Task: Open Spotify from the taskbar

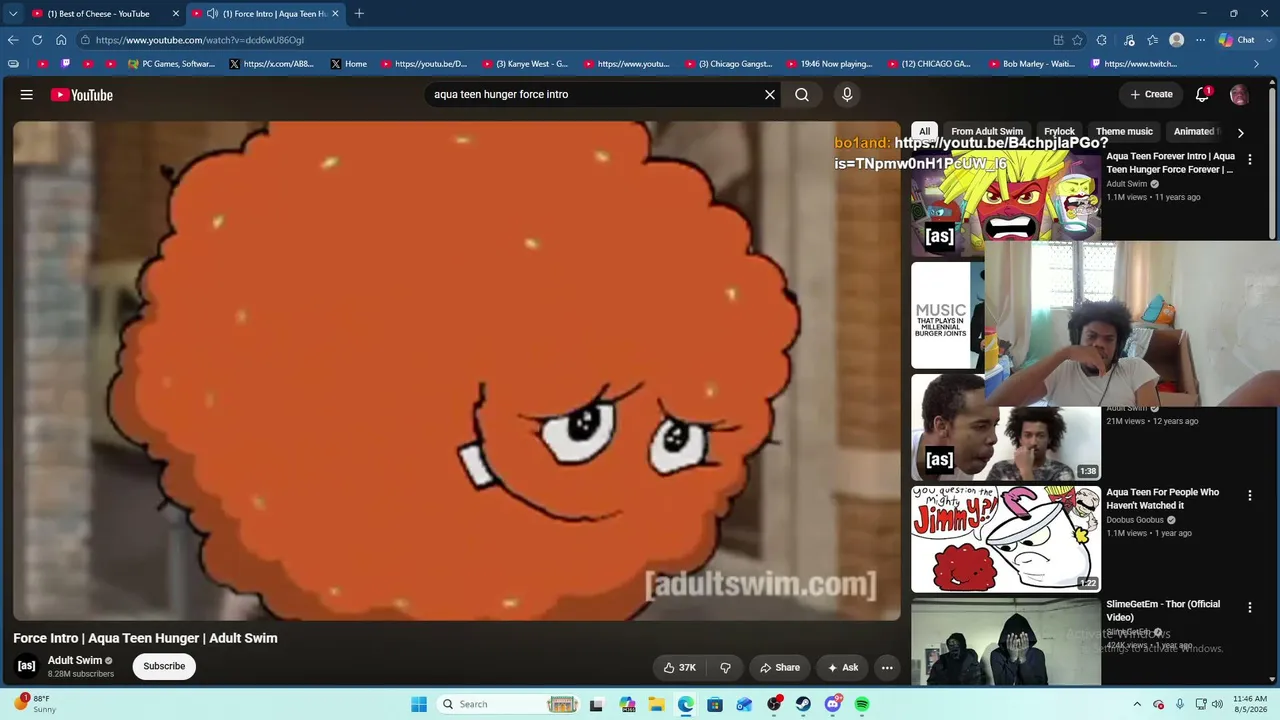Action: tap(862, 704)
